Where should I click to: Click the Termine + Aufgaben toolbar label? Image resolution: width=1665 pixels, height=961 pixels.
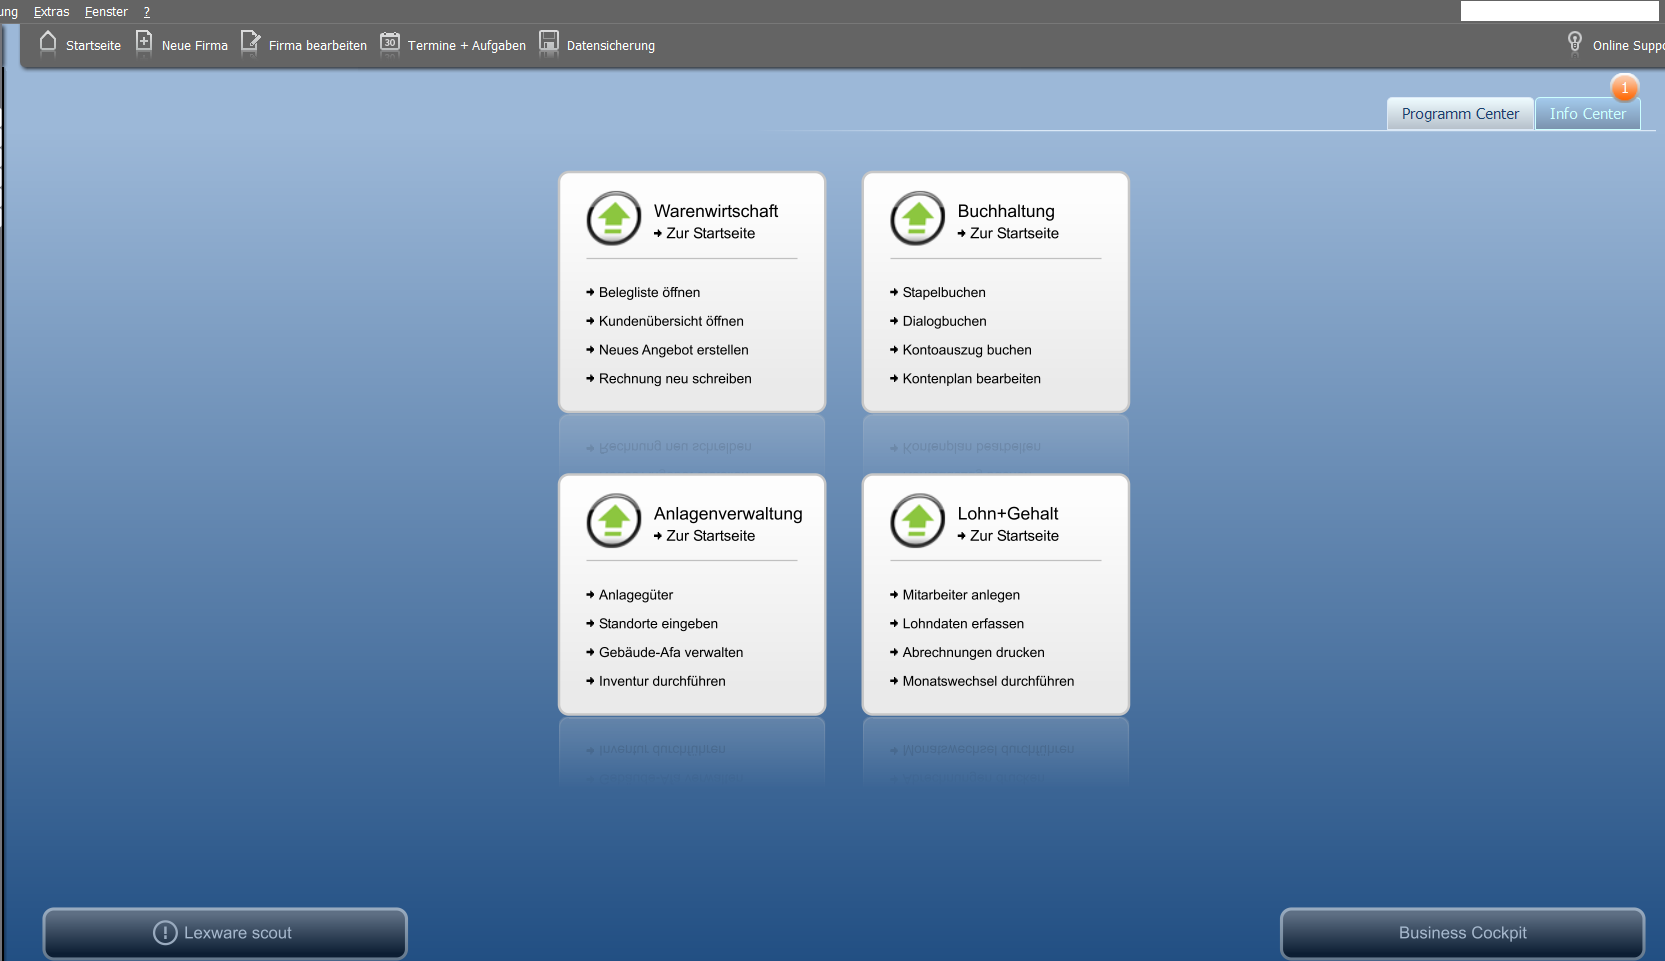click(x=467, y=46)
